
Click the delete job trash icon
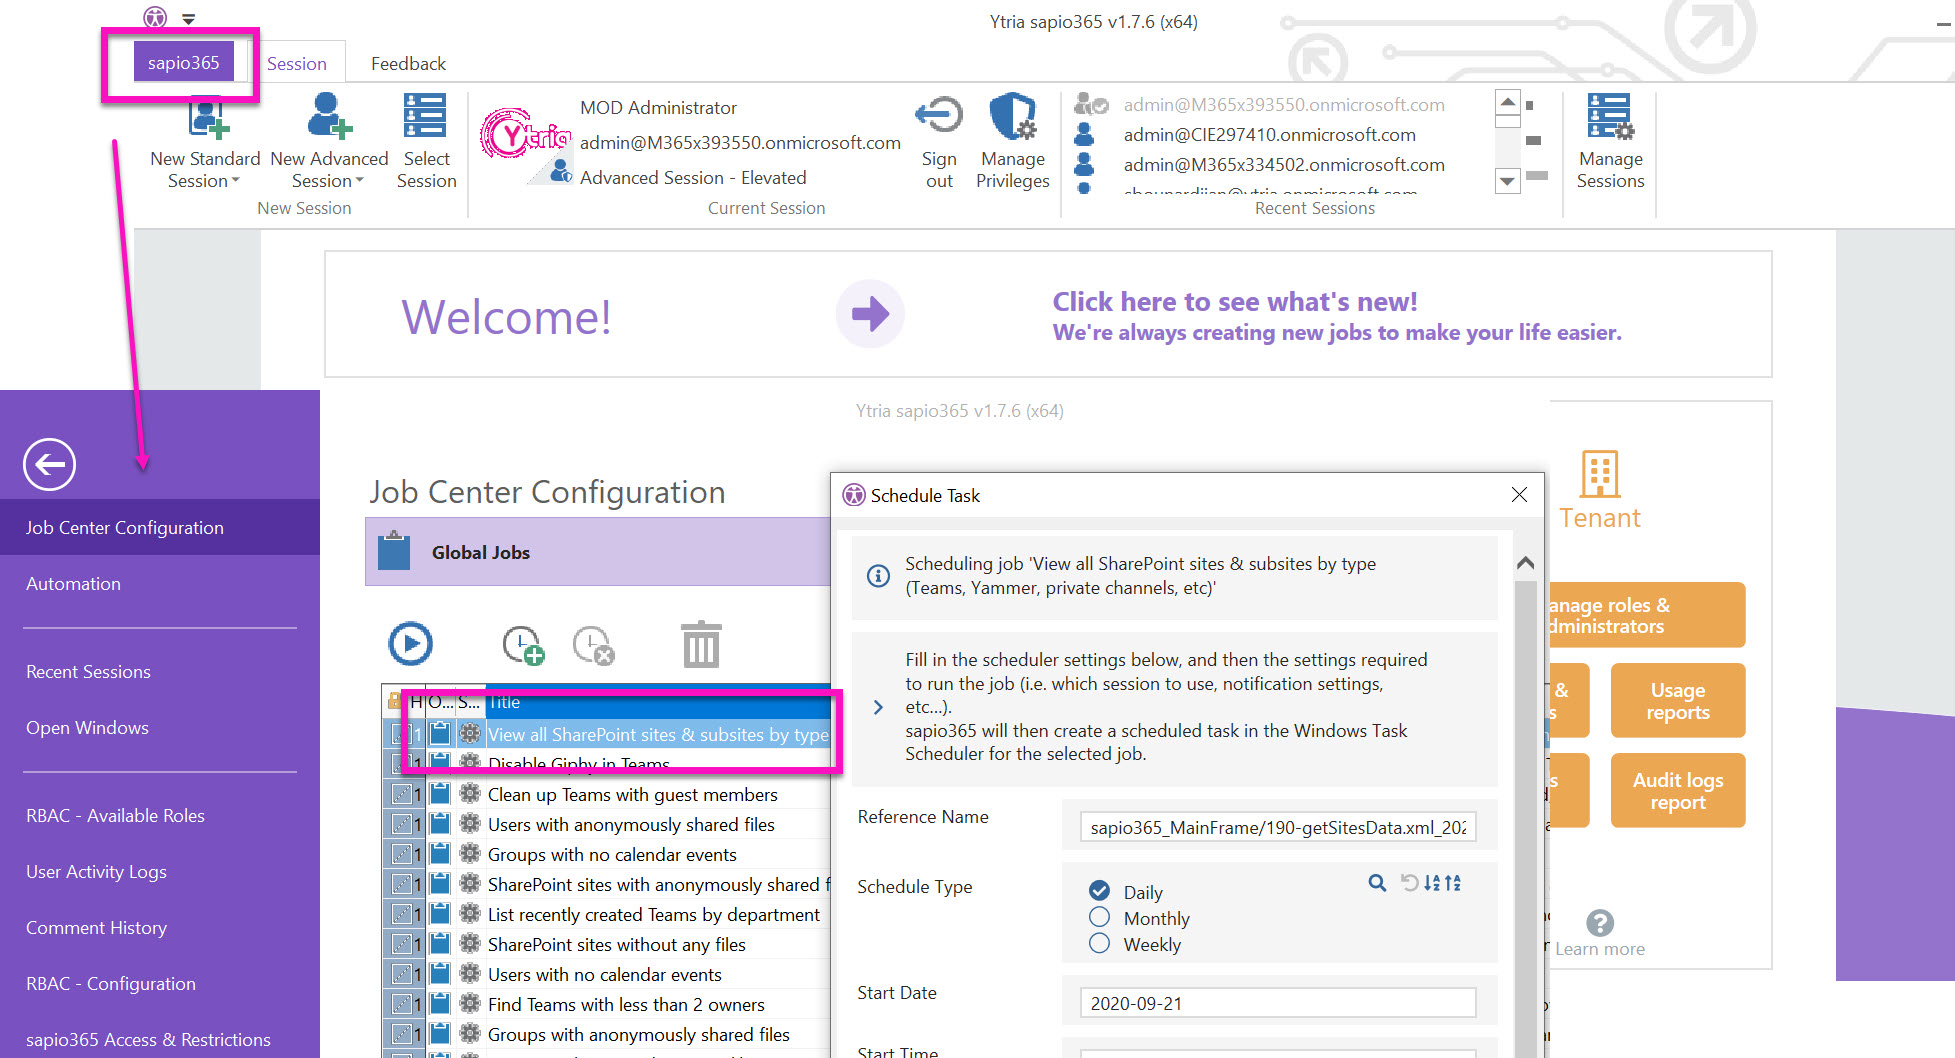[700, 644]
